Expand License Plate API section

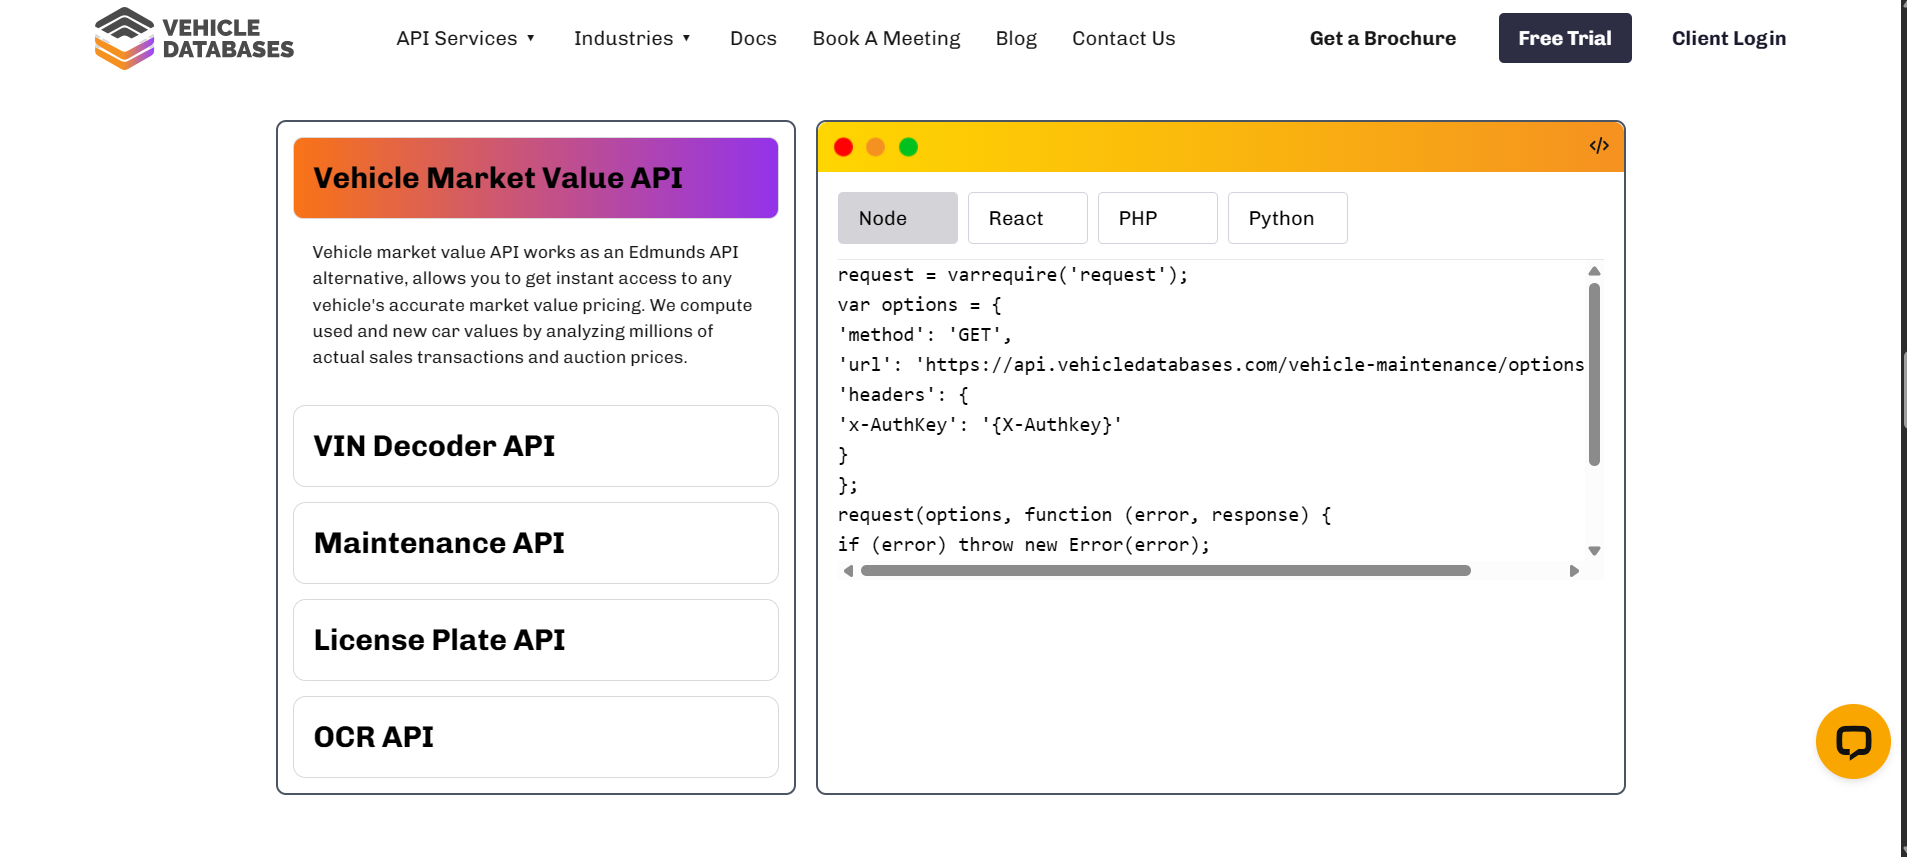[536, 640]
